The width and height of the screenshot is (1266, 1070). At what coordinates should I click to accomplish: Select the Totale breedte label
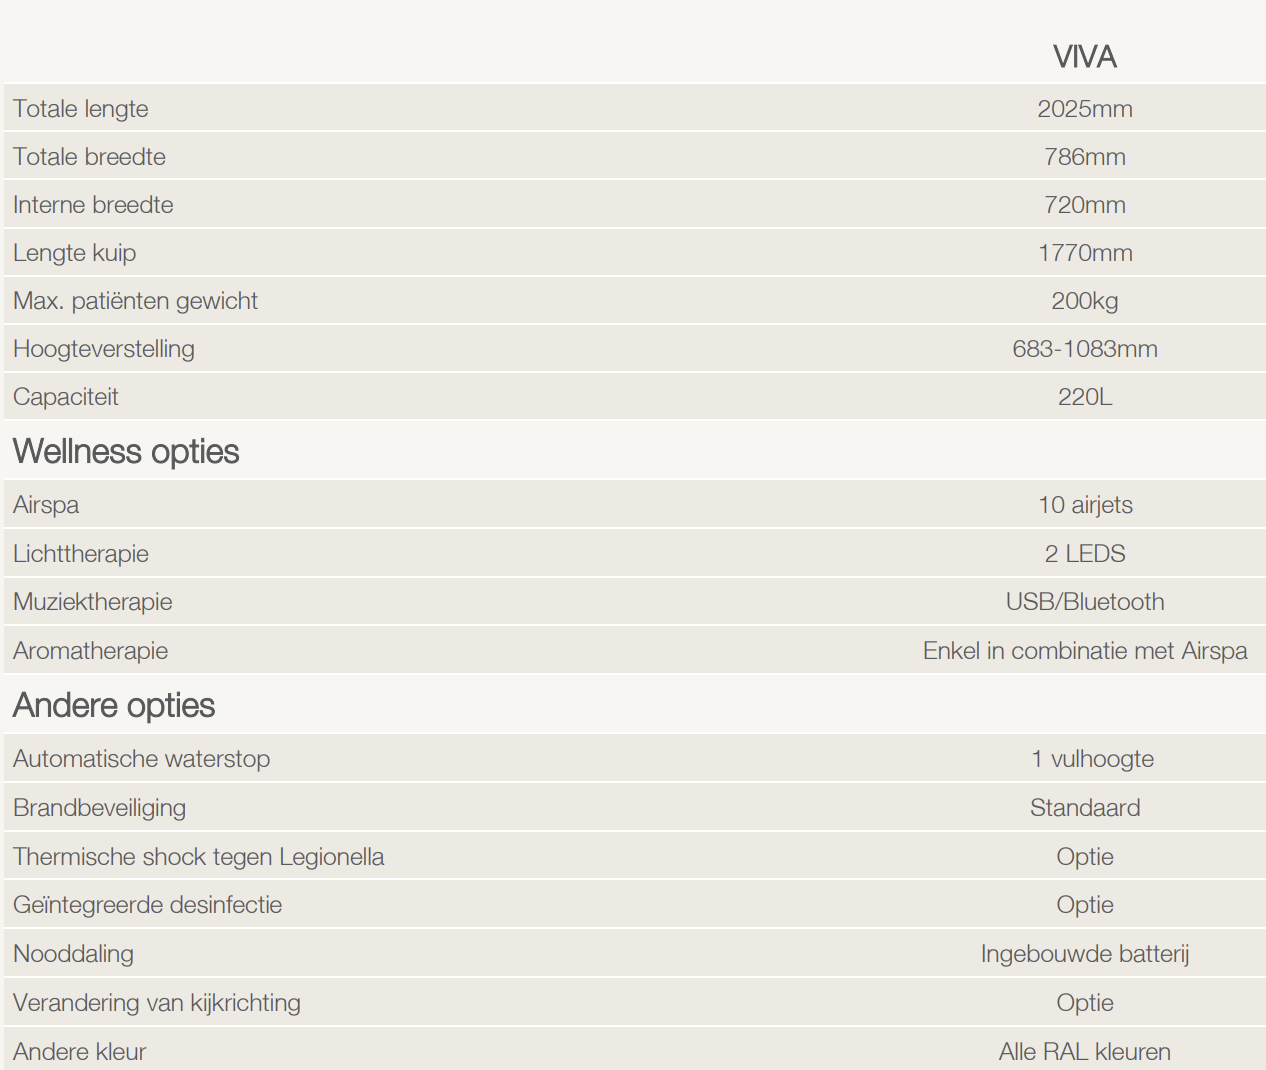89,157
